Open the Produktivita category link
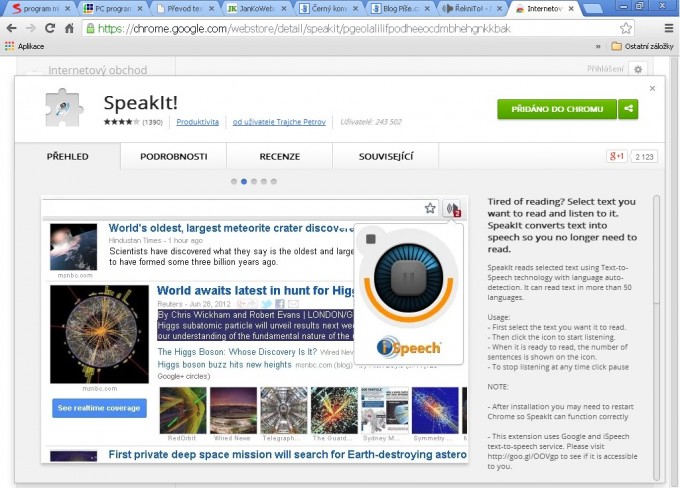 [197, 122]
